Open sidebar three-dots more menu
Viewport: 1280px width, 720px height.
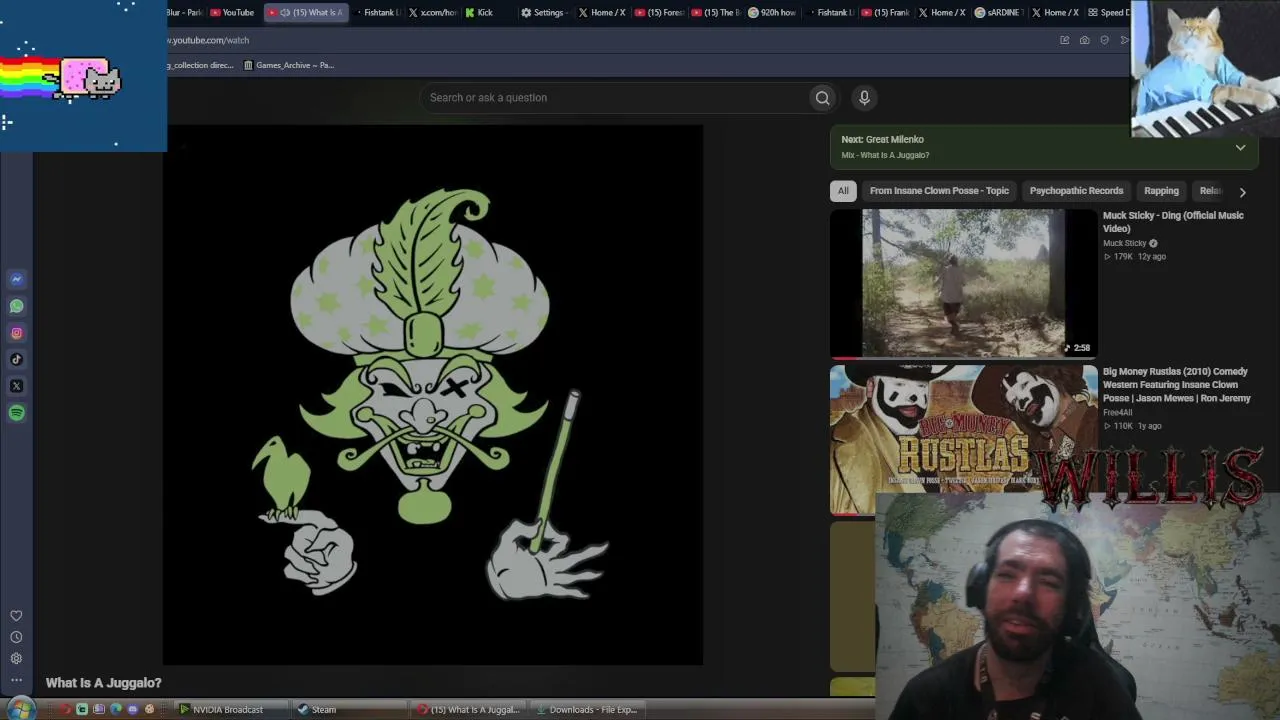click(x=16, y=680)
